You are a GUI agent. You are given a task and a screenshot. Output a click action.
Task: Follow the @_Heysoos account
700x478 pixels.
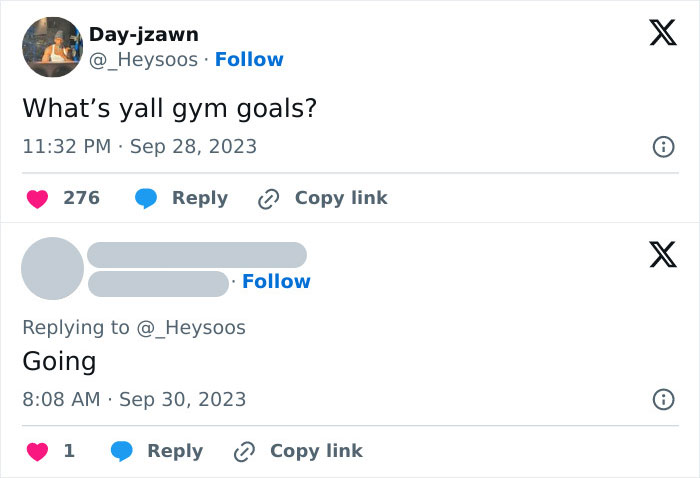click(249, 60)
